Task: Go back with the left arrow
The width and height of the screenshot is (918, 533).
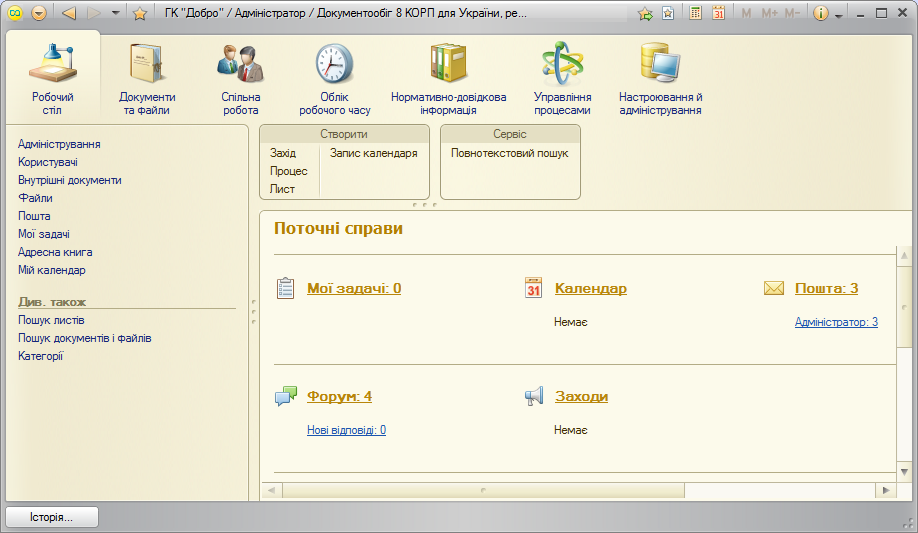Action: (69, 13)
